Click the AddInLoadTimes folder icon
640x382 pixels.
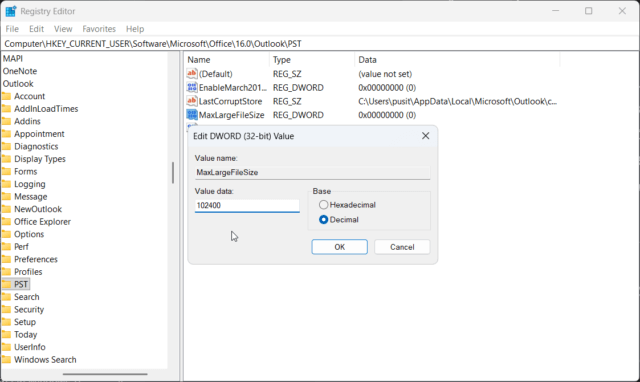pyautogui.click(x=7, y=109)
